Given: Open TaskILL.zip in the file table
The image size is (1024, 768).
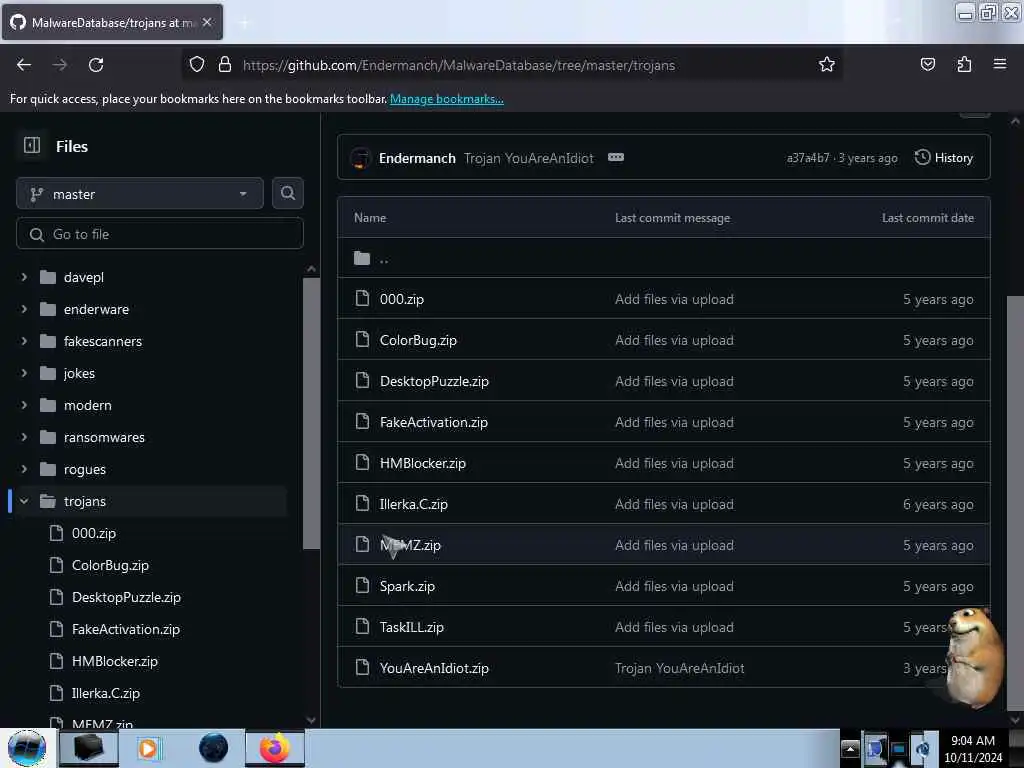Looking at the screenshot, I should point(411,627).
